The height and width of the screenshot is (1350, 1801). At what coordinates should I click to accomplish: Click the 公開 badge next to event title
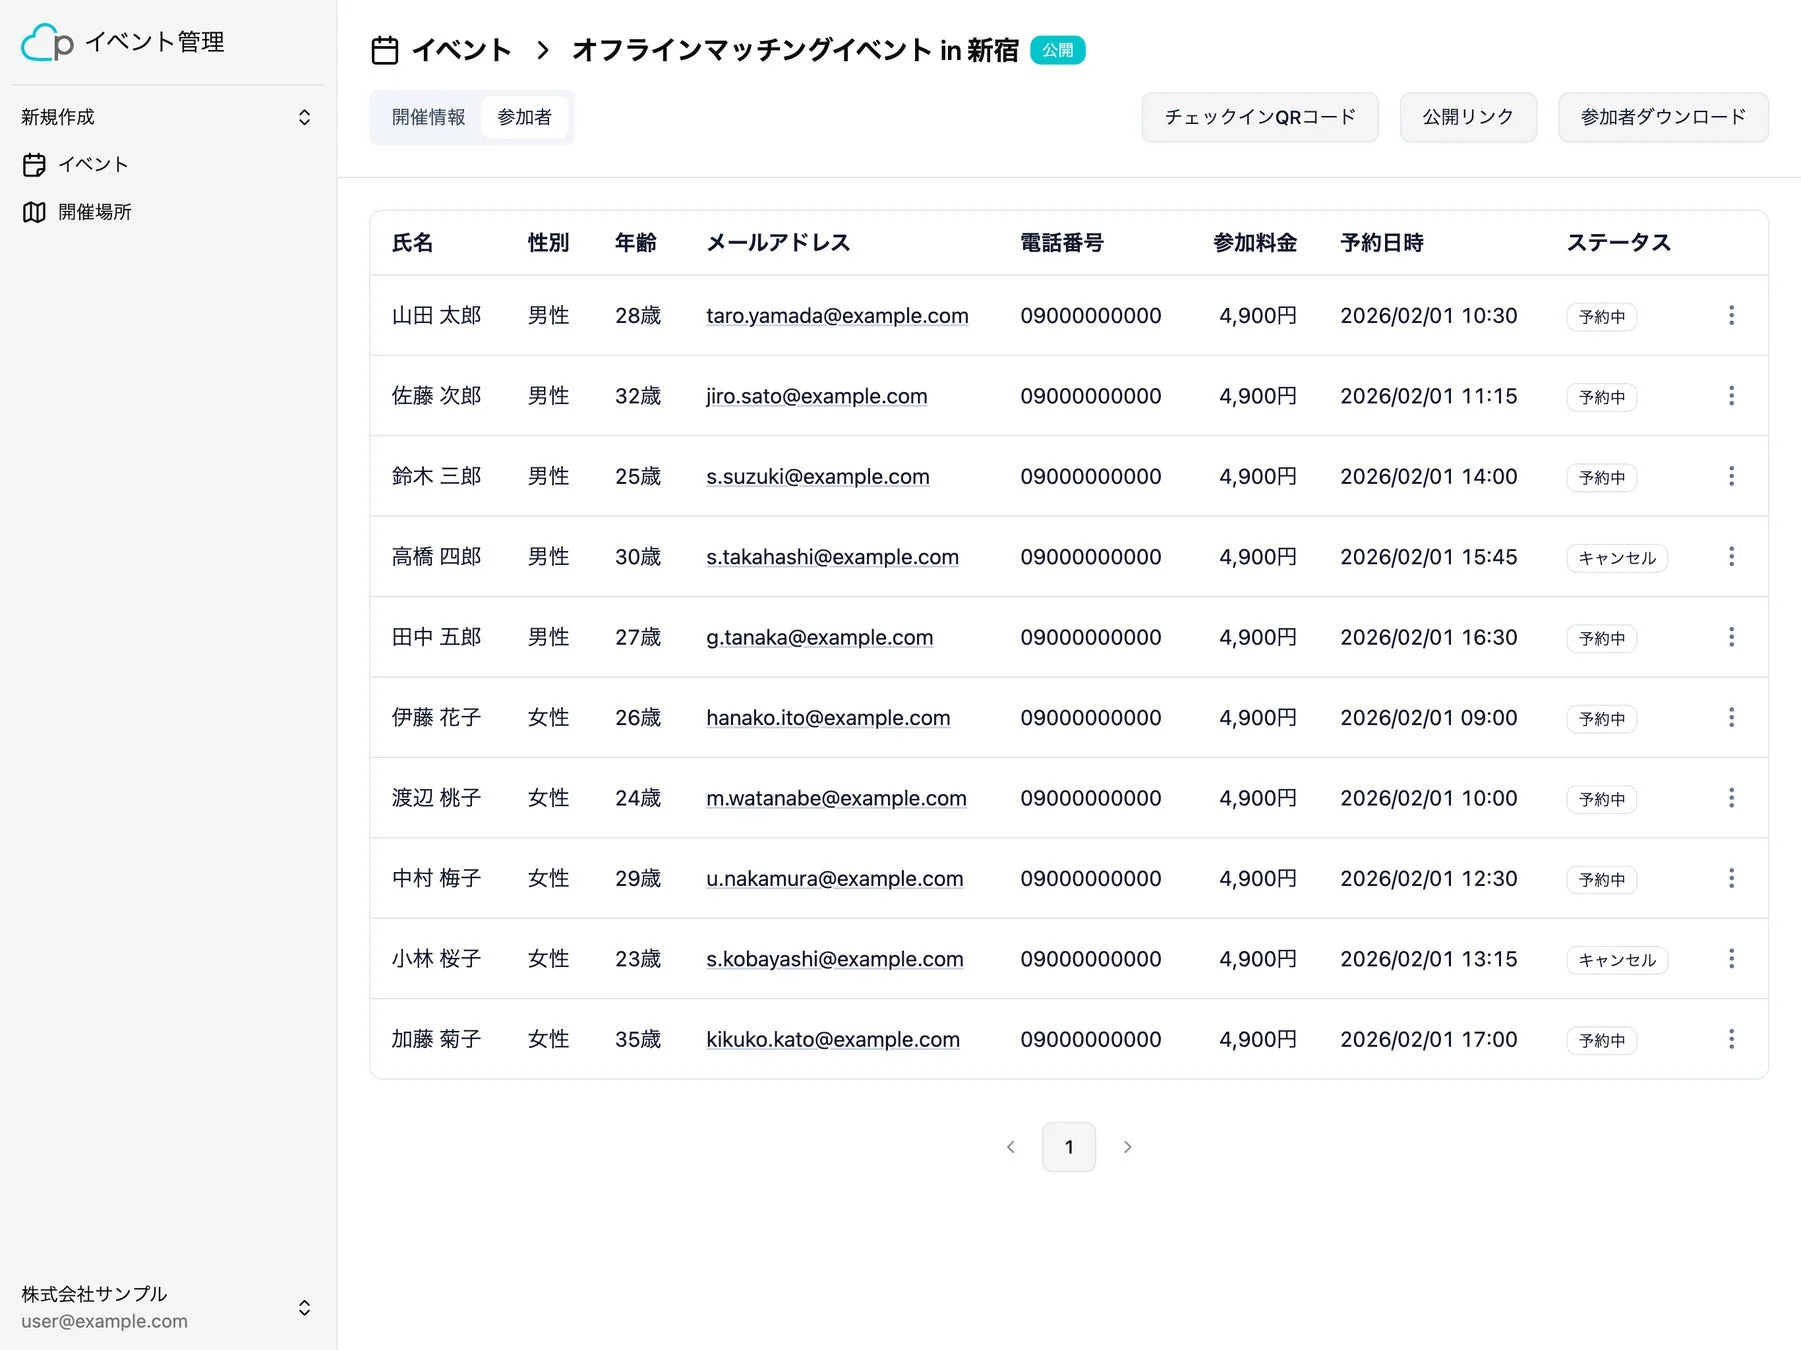(x=1057, y=49)
